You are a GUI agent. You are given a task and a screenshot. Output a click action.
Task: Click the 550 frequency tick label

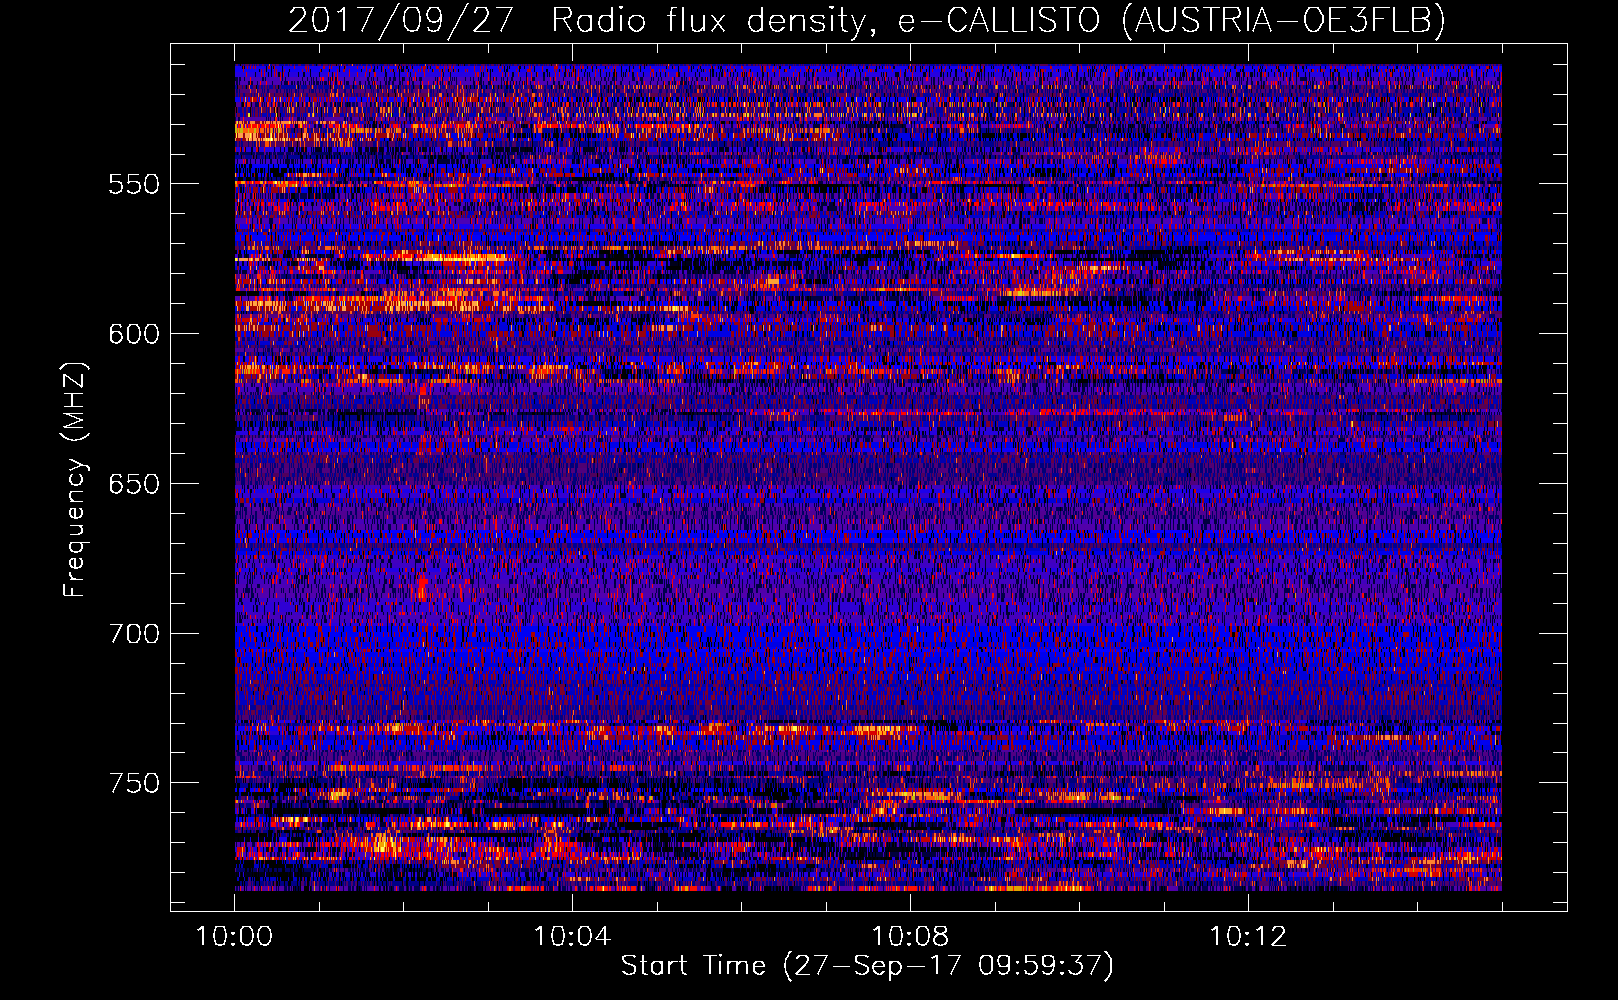coord(134,184)
